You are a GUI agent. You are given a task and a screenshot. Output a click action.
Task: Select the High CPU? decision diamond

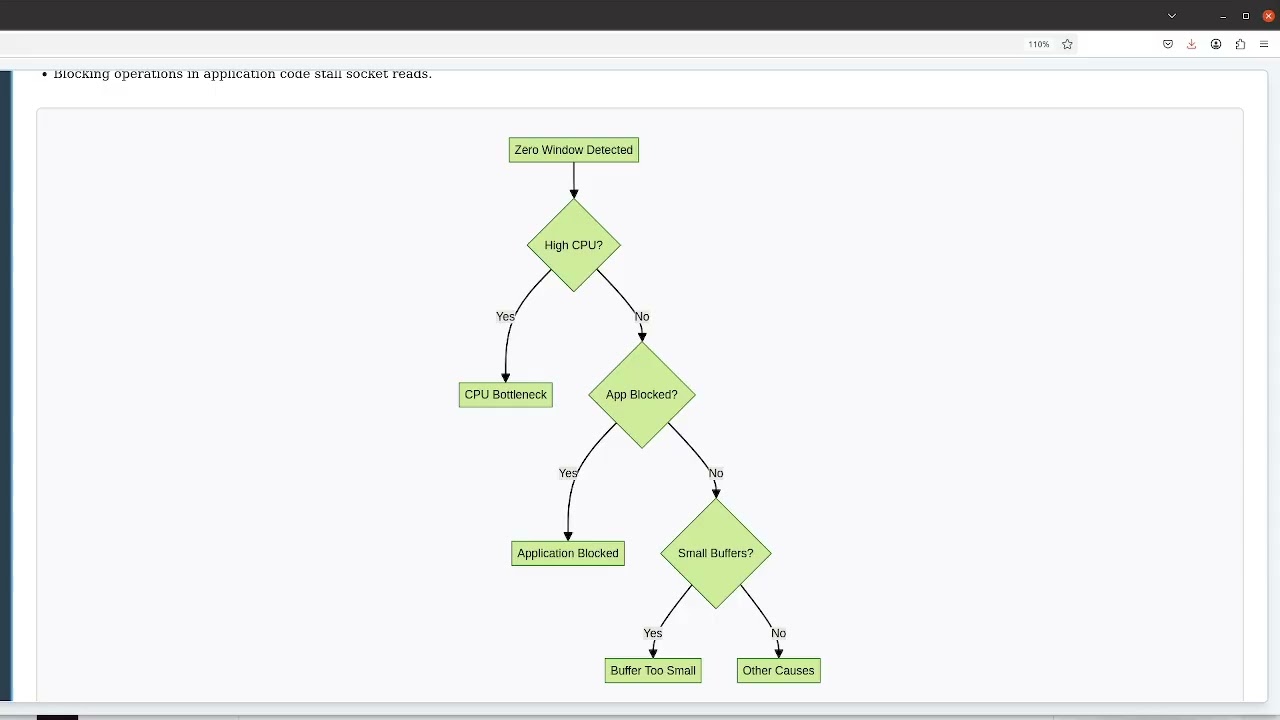[574, 245]
